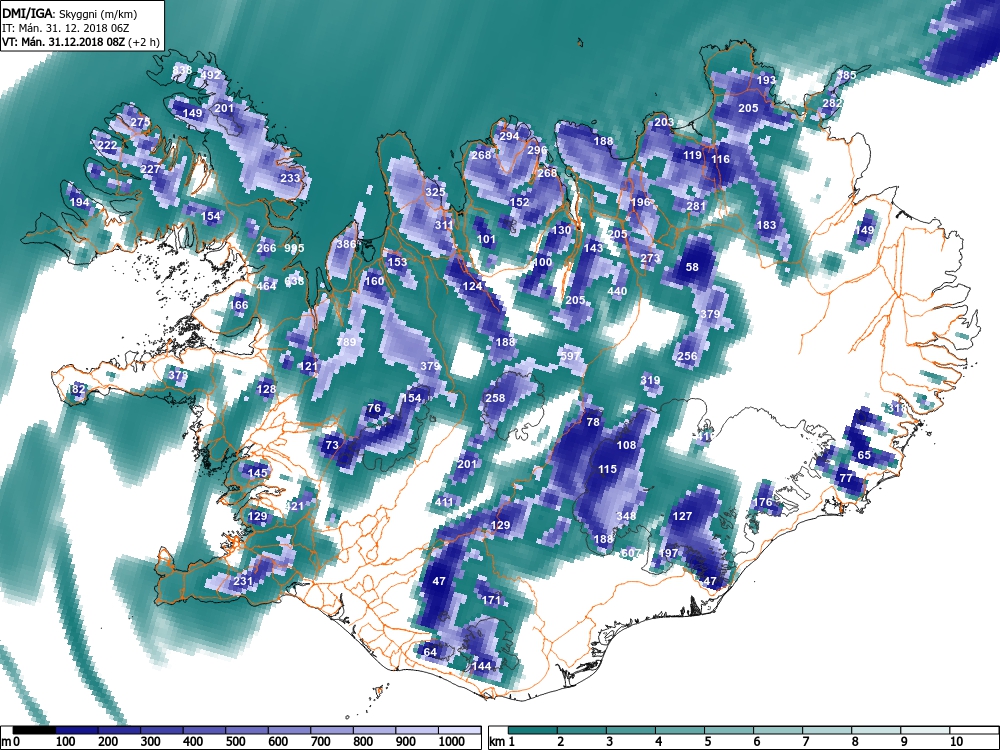
Task: Click the visibility value 124
Action: pyautogui.click(x=473, y=286)
